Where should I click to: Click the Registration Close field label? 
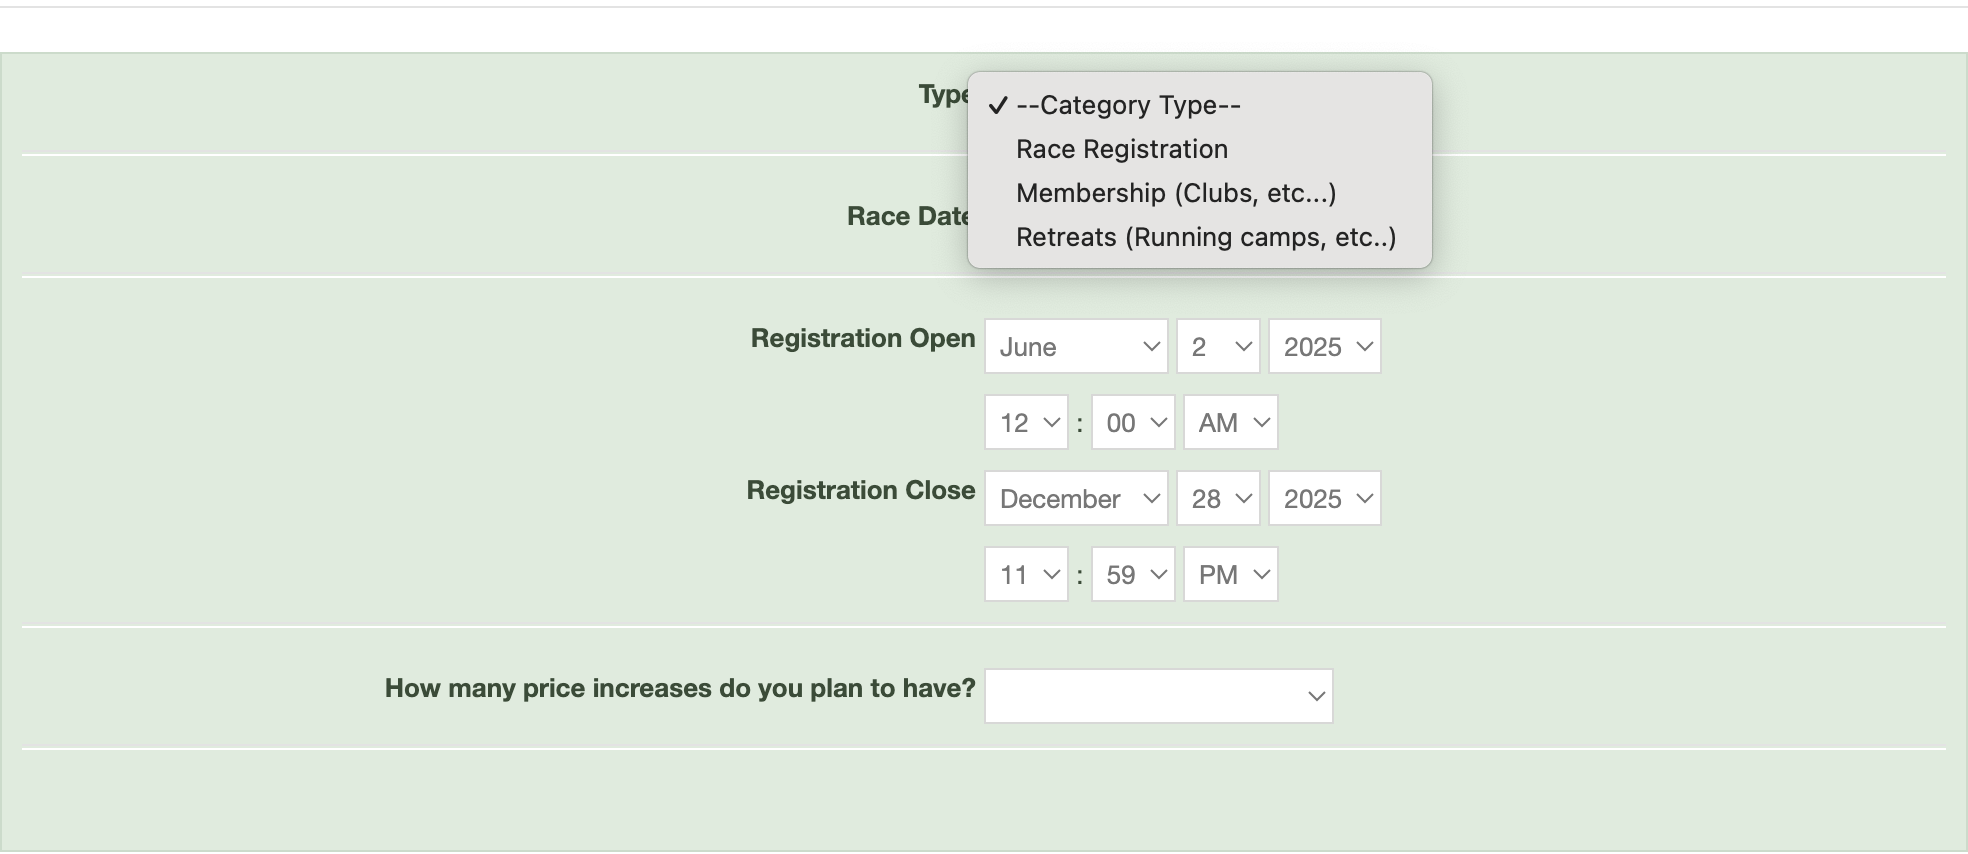(x=860, y=490)
